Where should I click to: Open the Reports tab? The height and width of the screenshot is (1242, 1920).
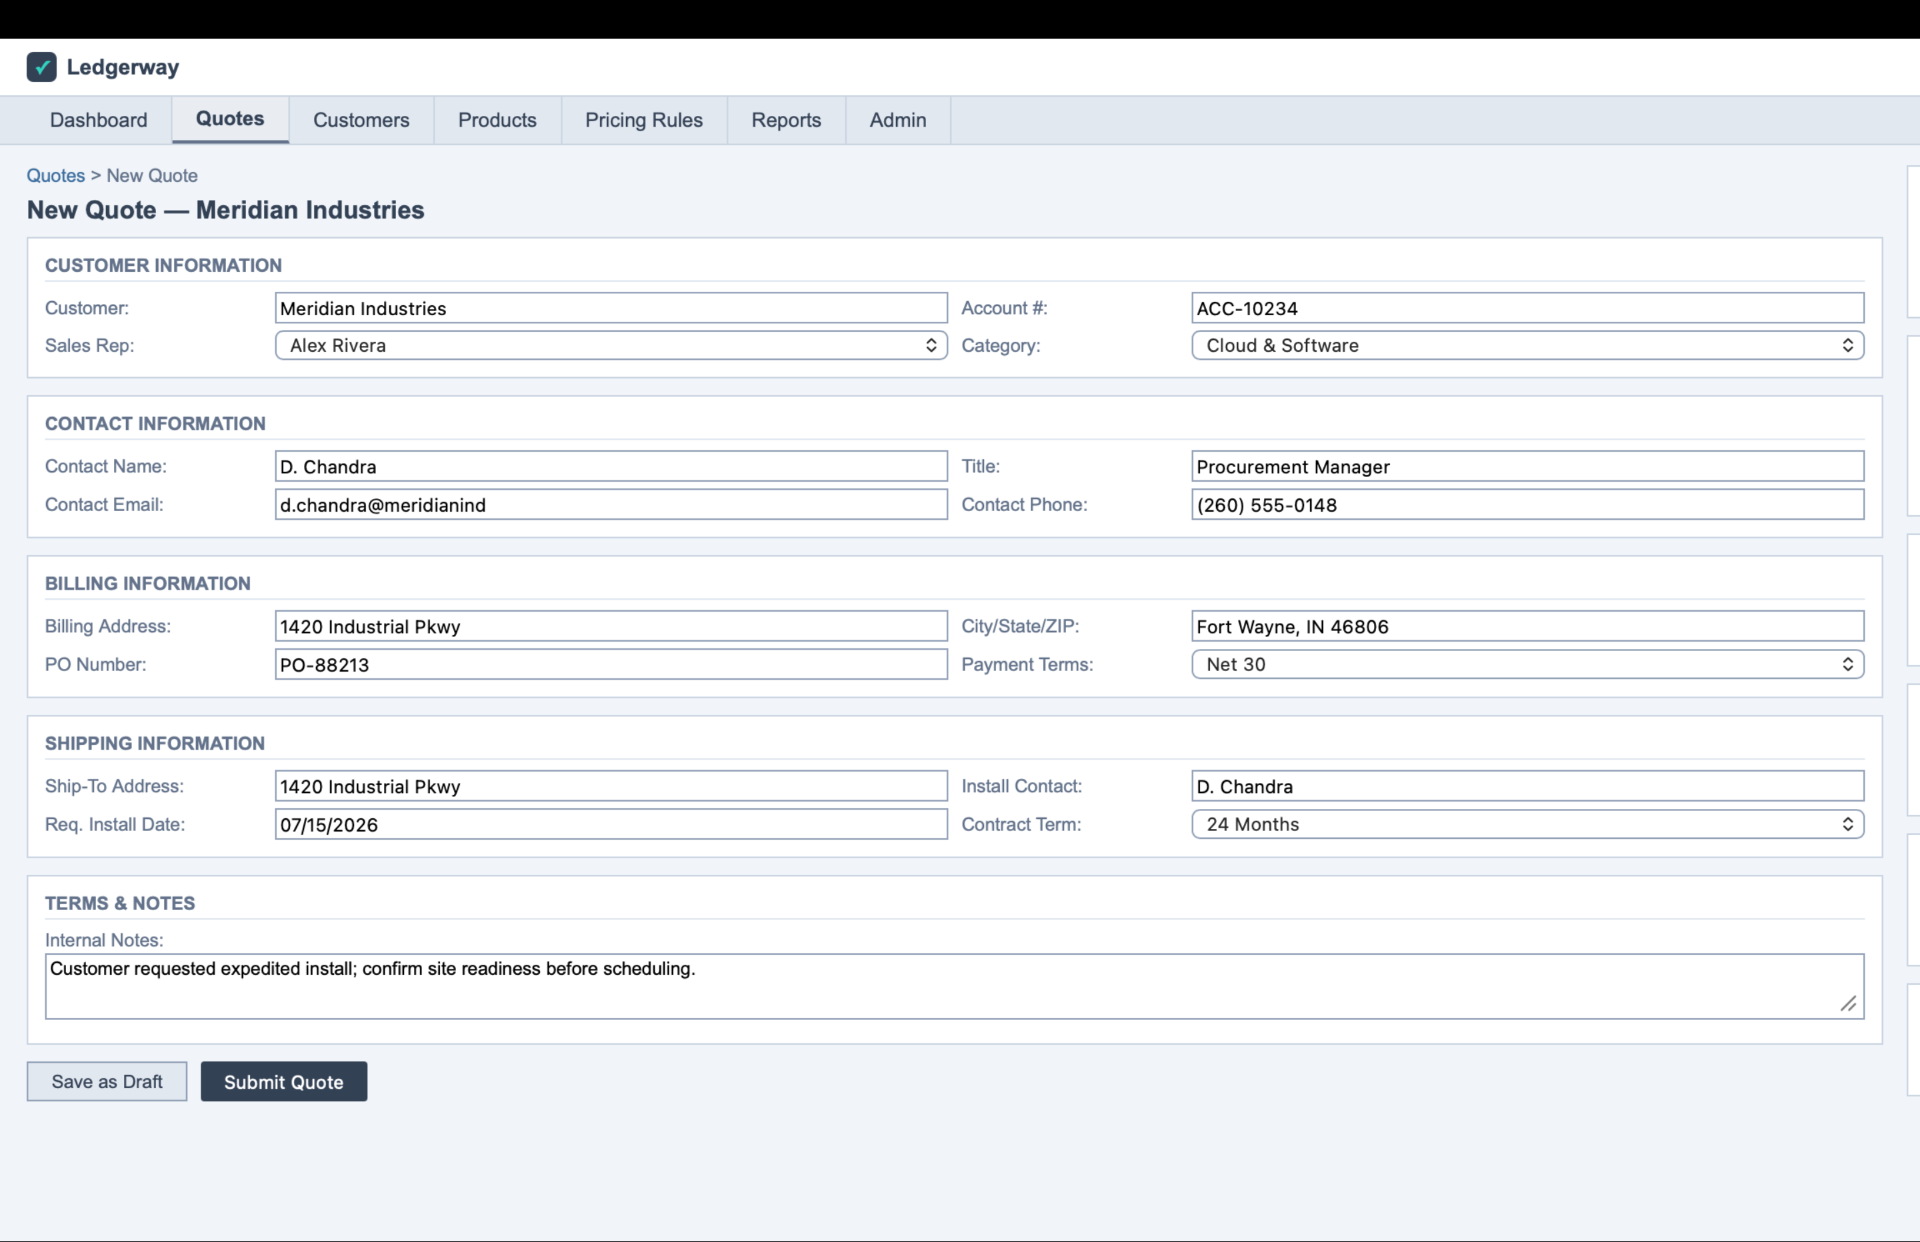coord(786,120)
